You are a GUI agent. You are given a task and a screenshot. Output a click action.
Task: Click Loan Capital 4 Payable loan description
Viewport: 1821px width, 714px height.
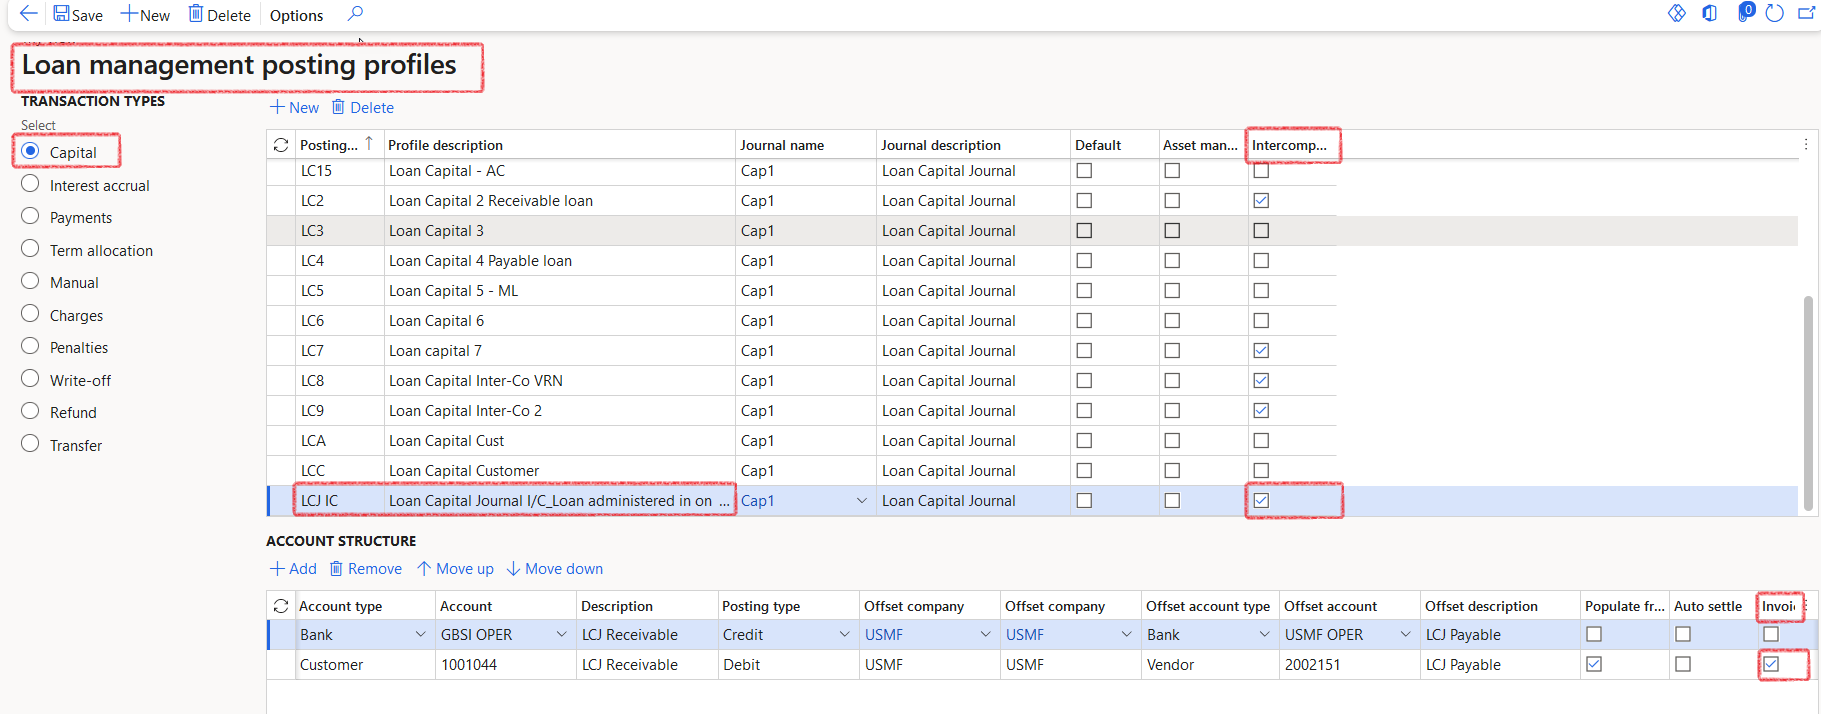(480, 260)
